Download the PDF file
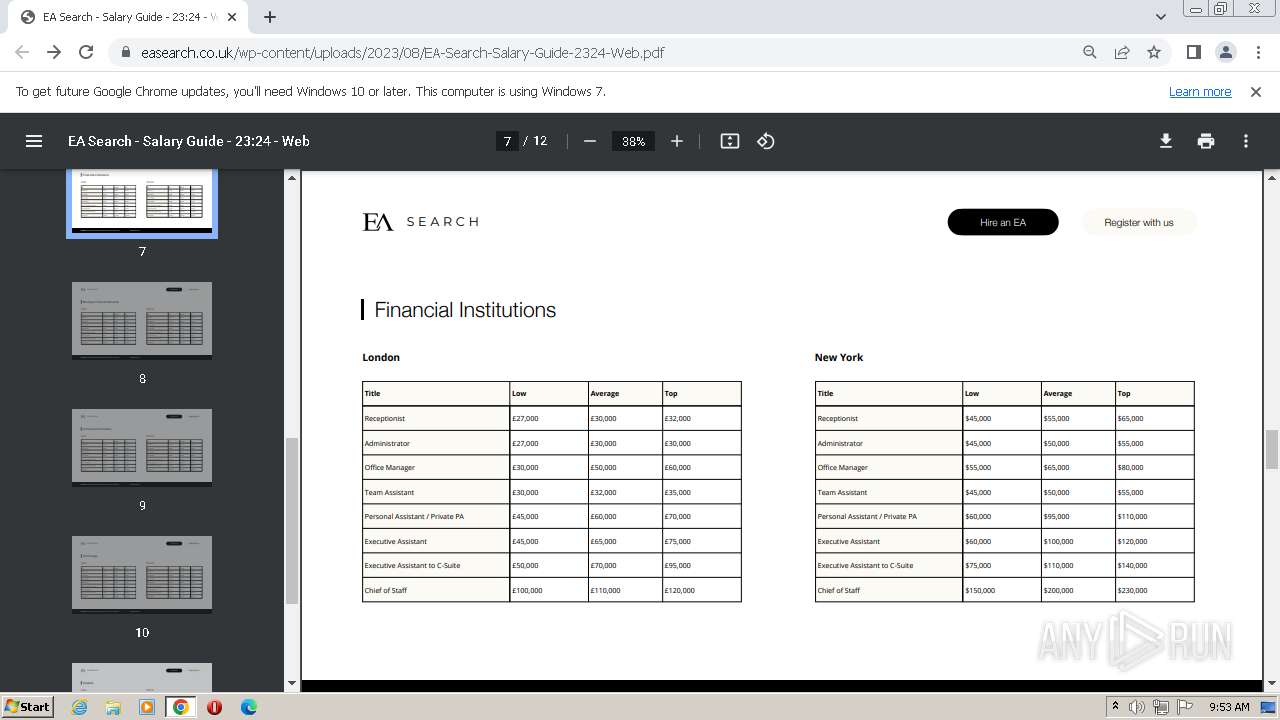 [x=1166, y=141]
